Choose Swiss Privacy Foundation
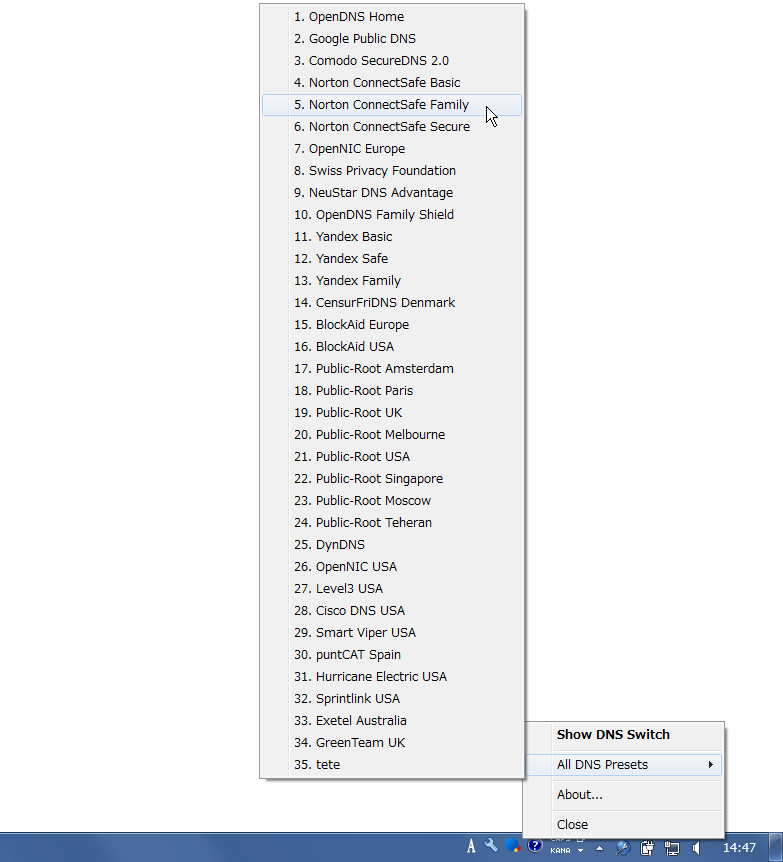The image size is (783, 862). [x=392, y=171]
